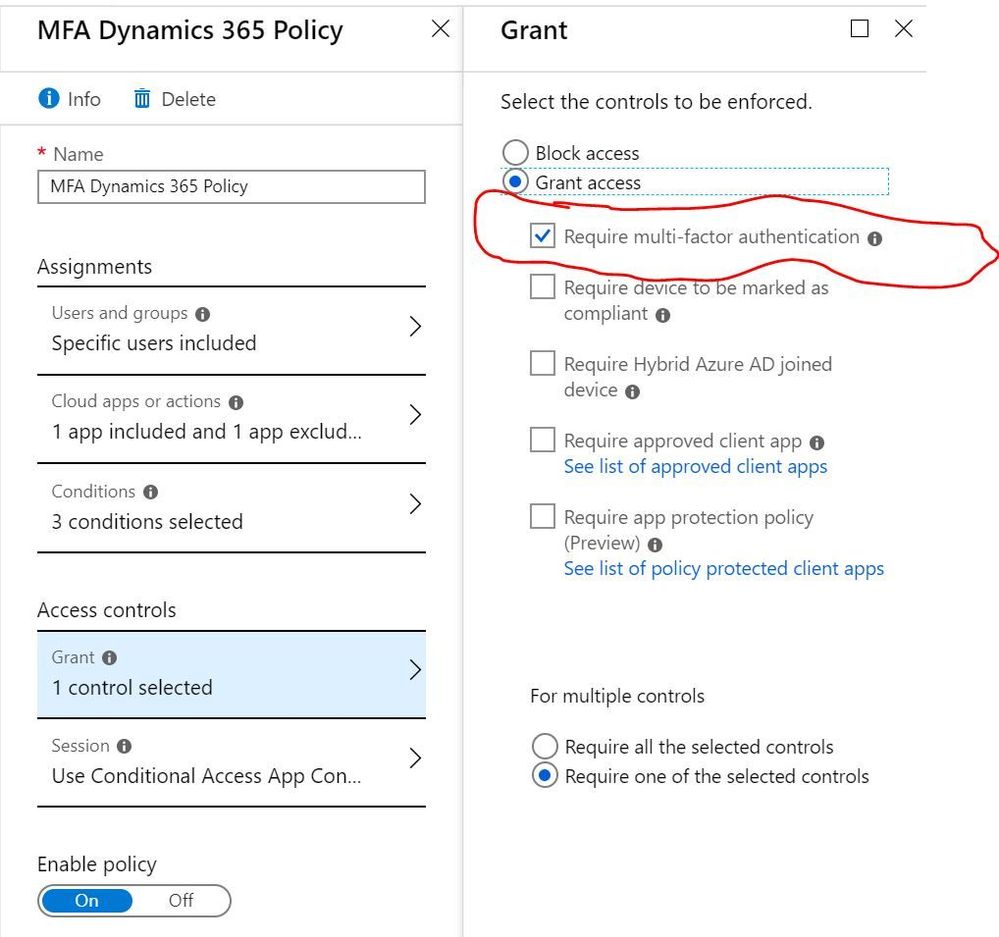Switch Enable policy toggle to Off
The image size is (999, 937).
click(x=181, y=900)
